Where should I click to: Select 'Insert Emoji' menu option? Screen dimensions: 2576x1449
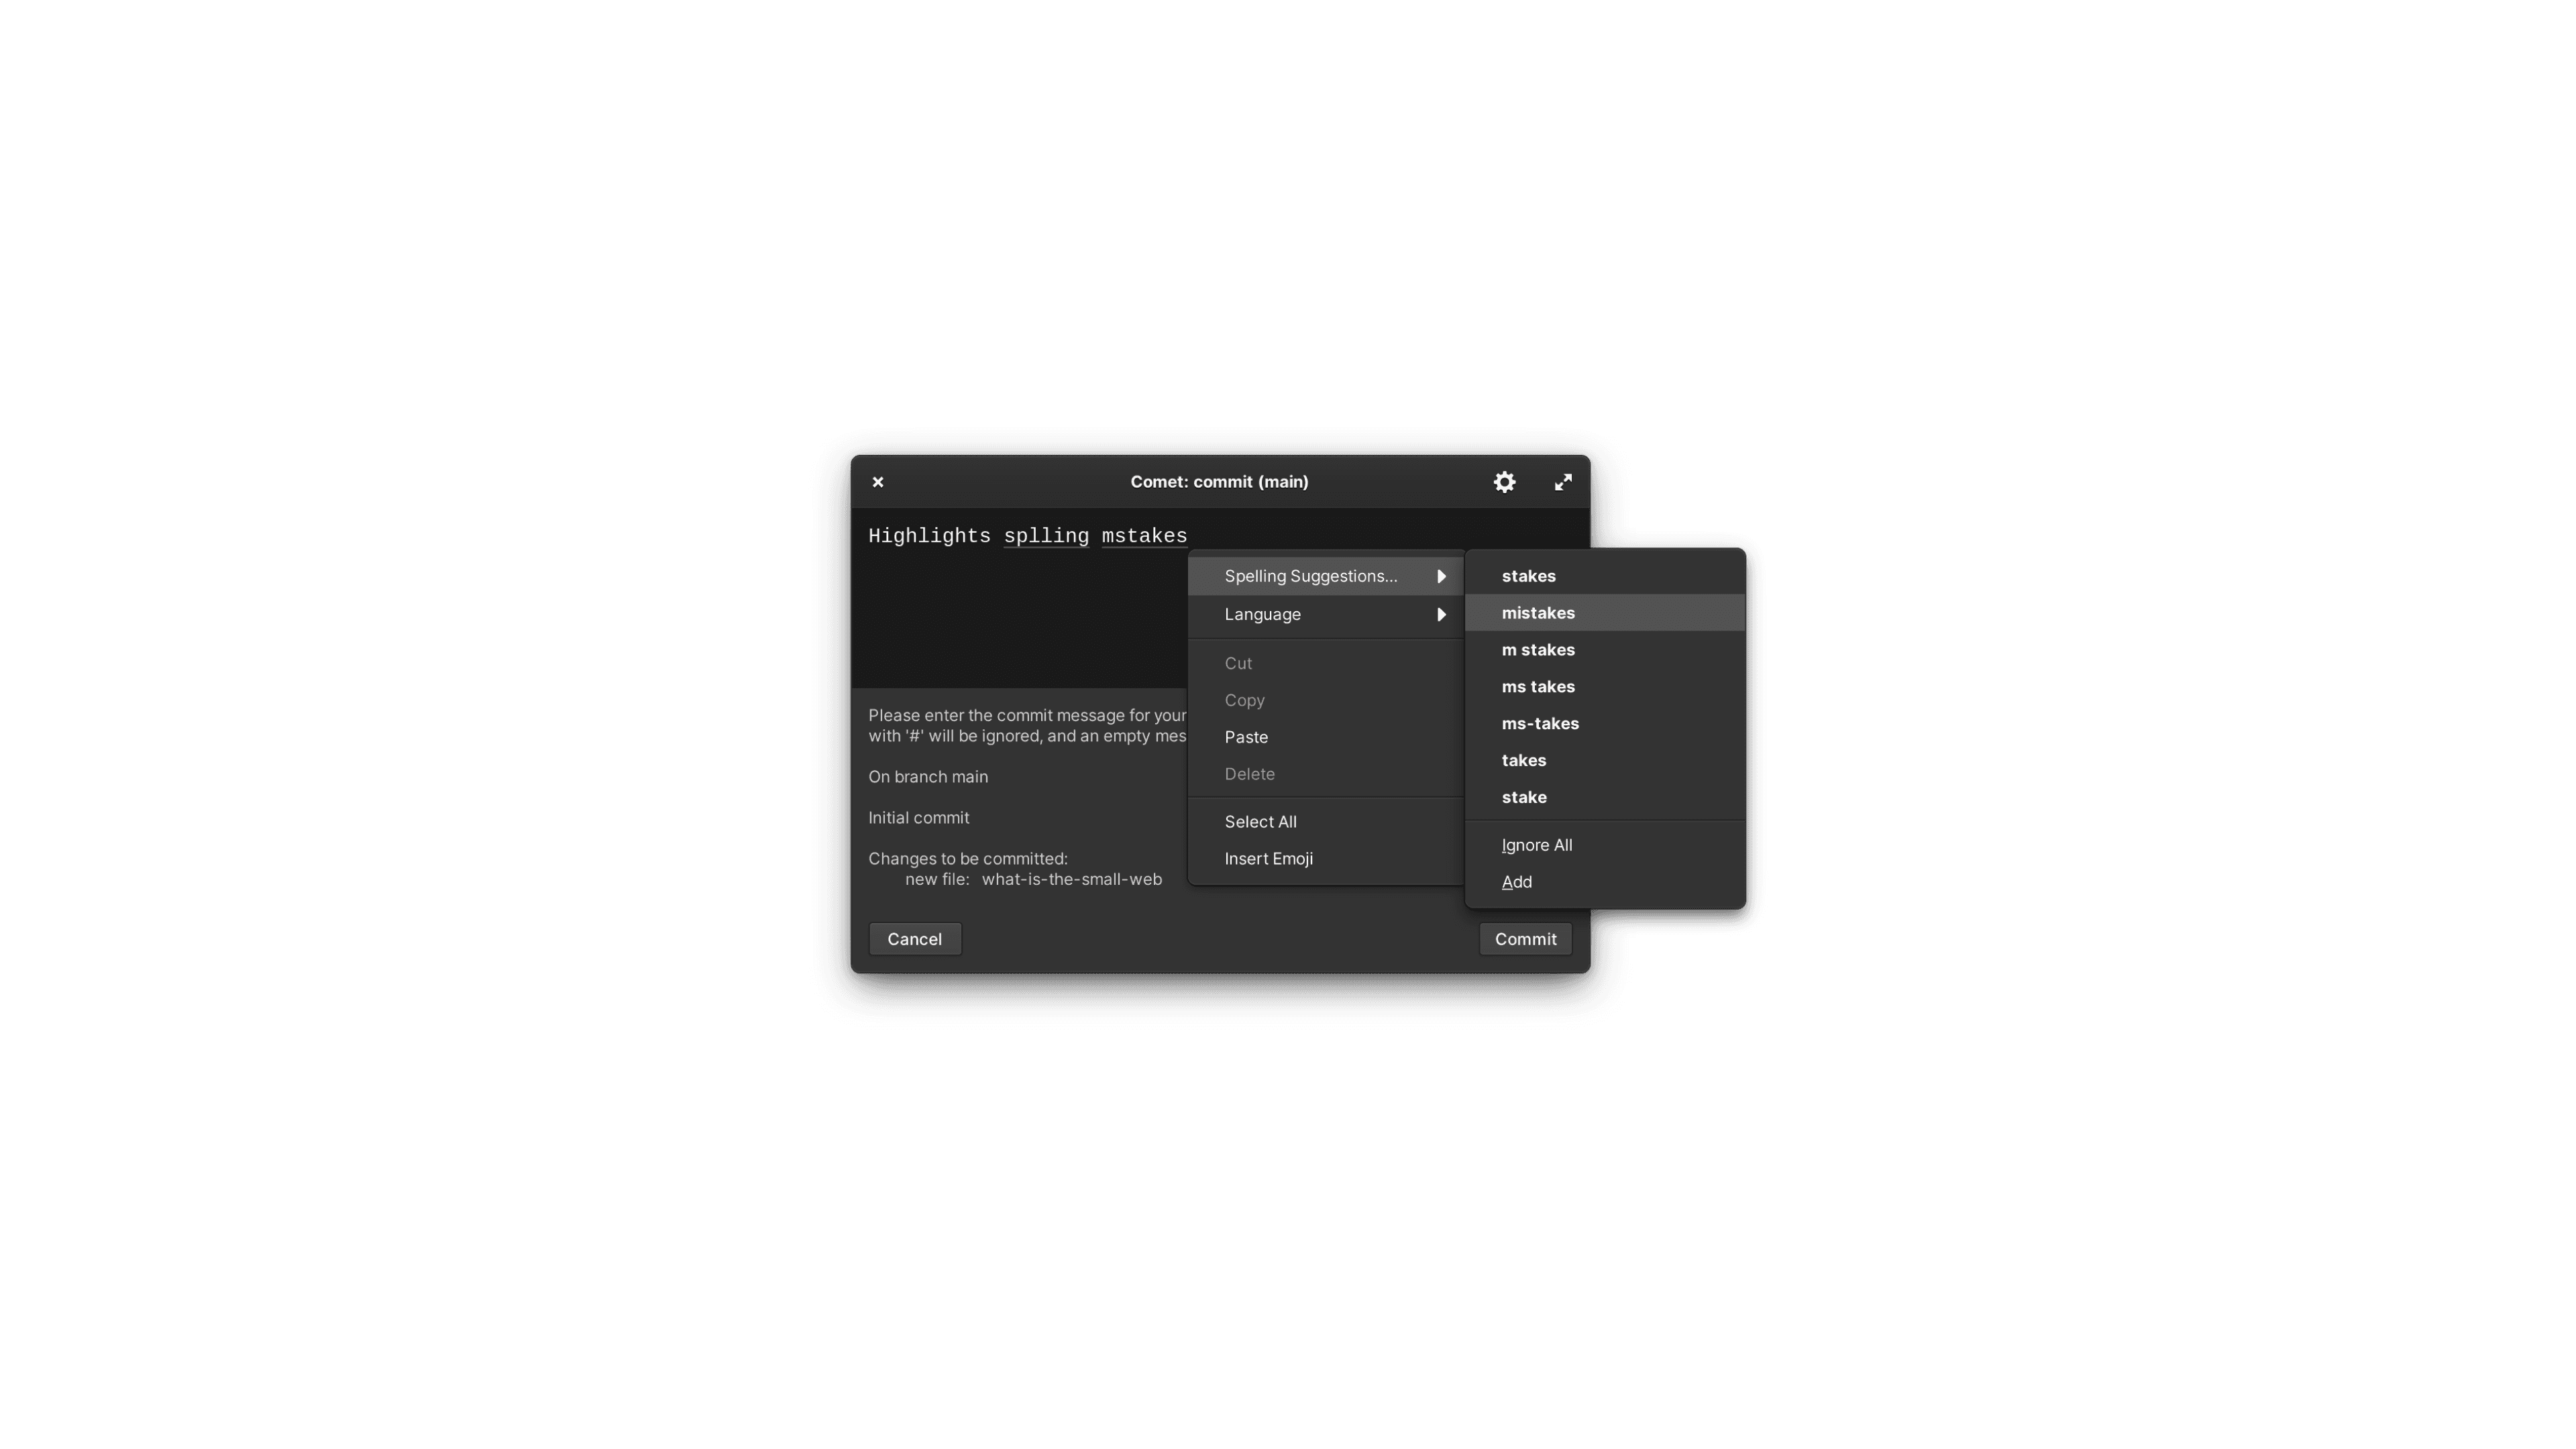click(1269, 858)
